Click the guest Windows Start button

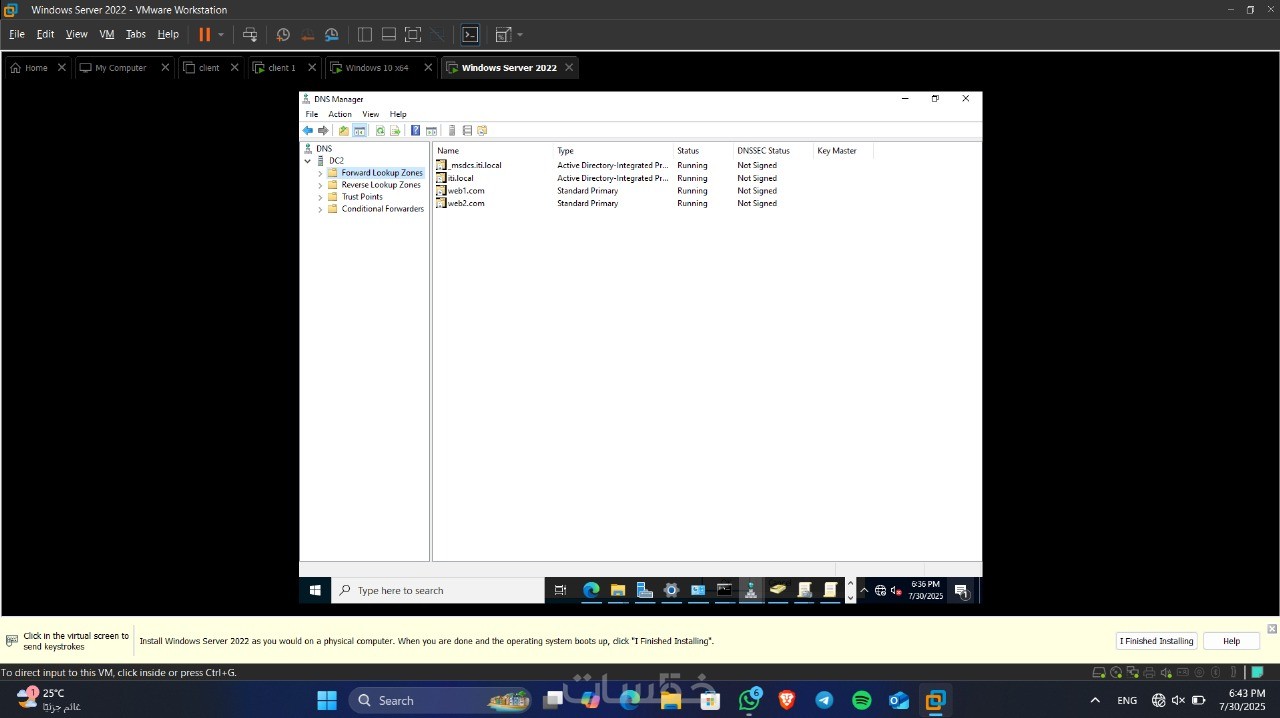(315, 590)
